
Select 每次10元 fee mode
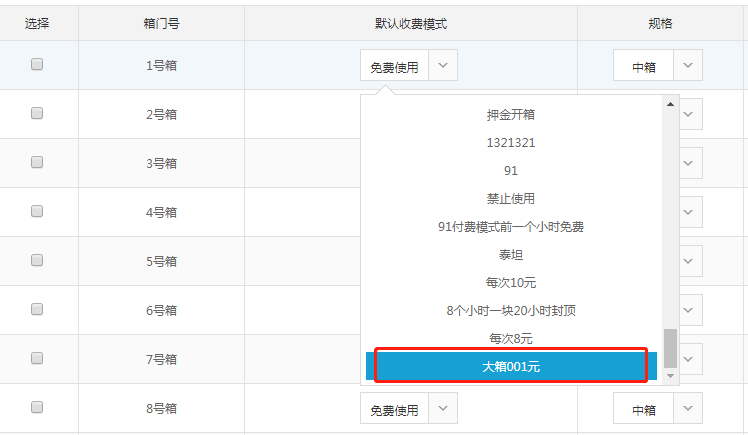511,283
